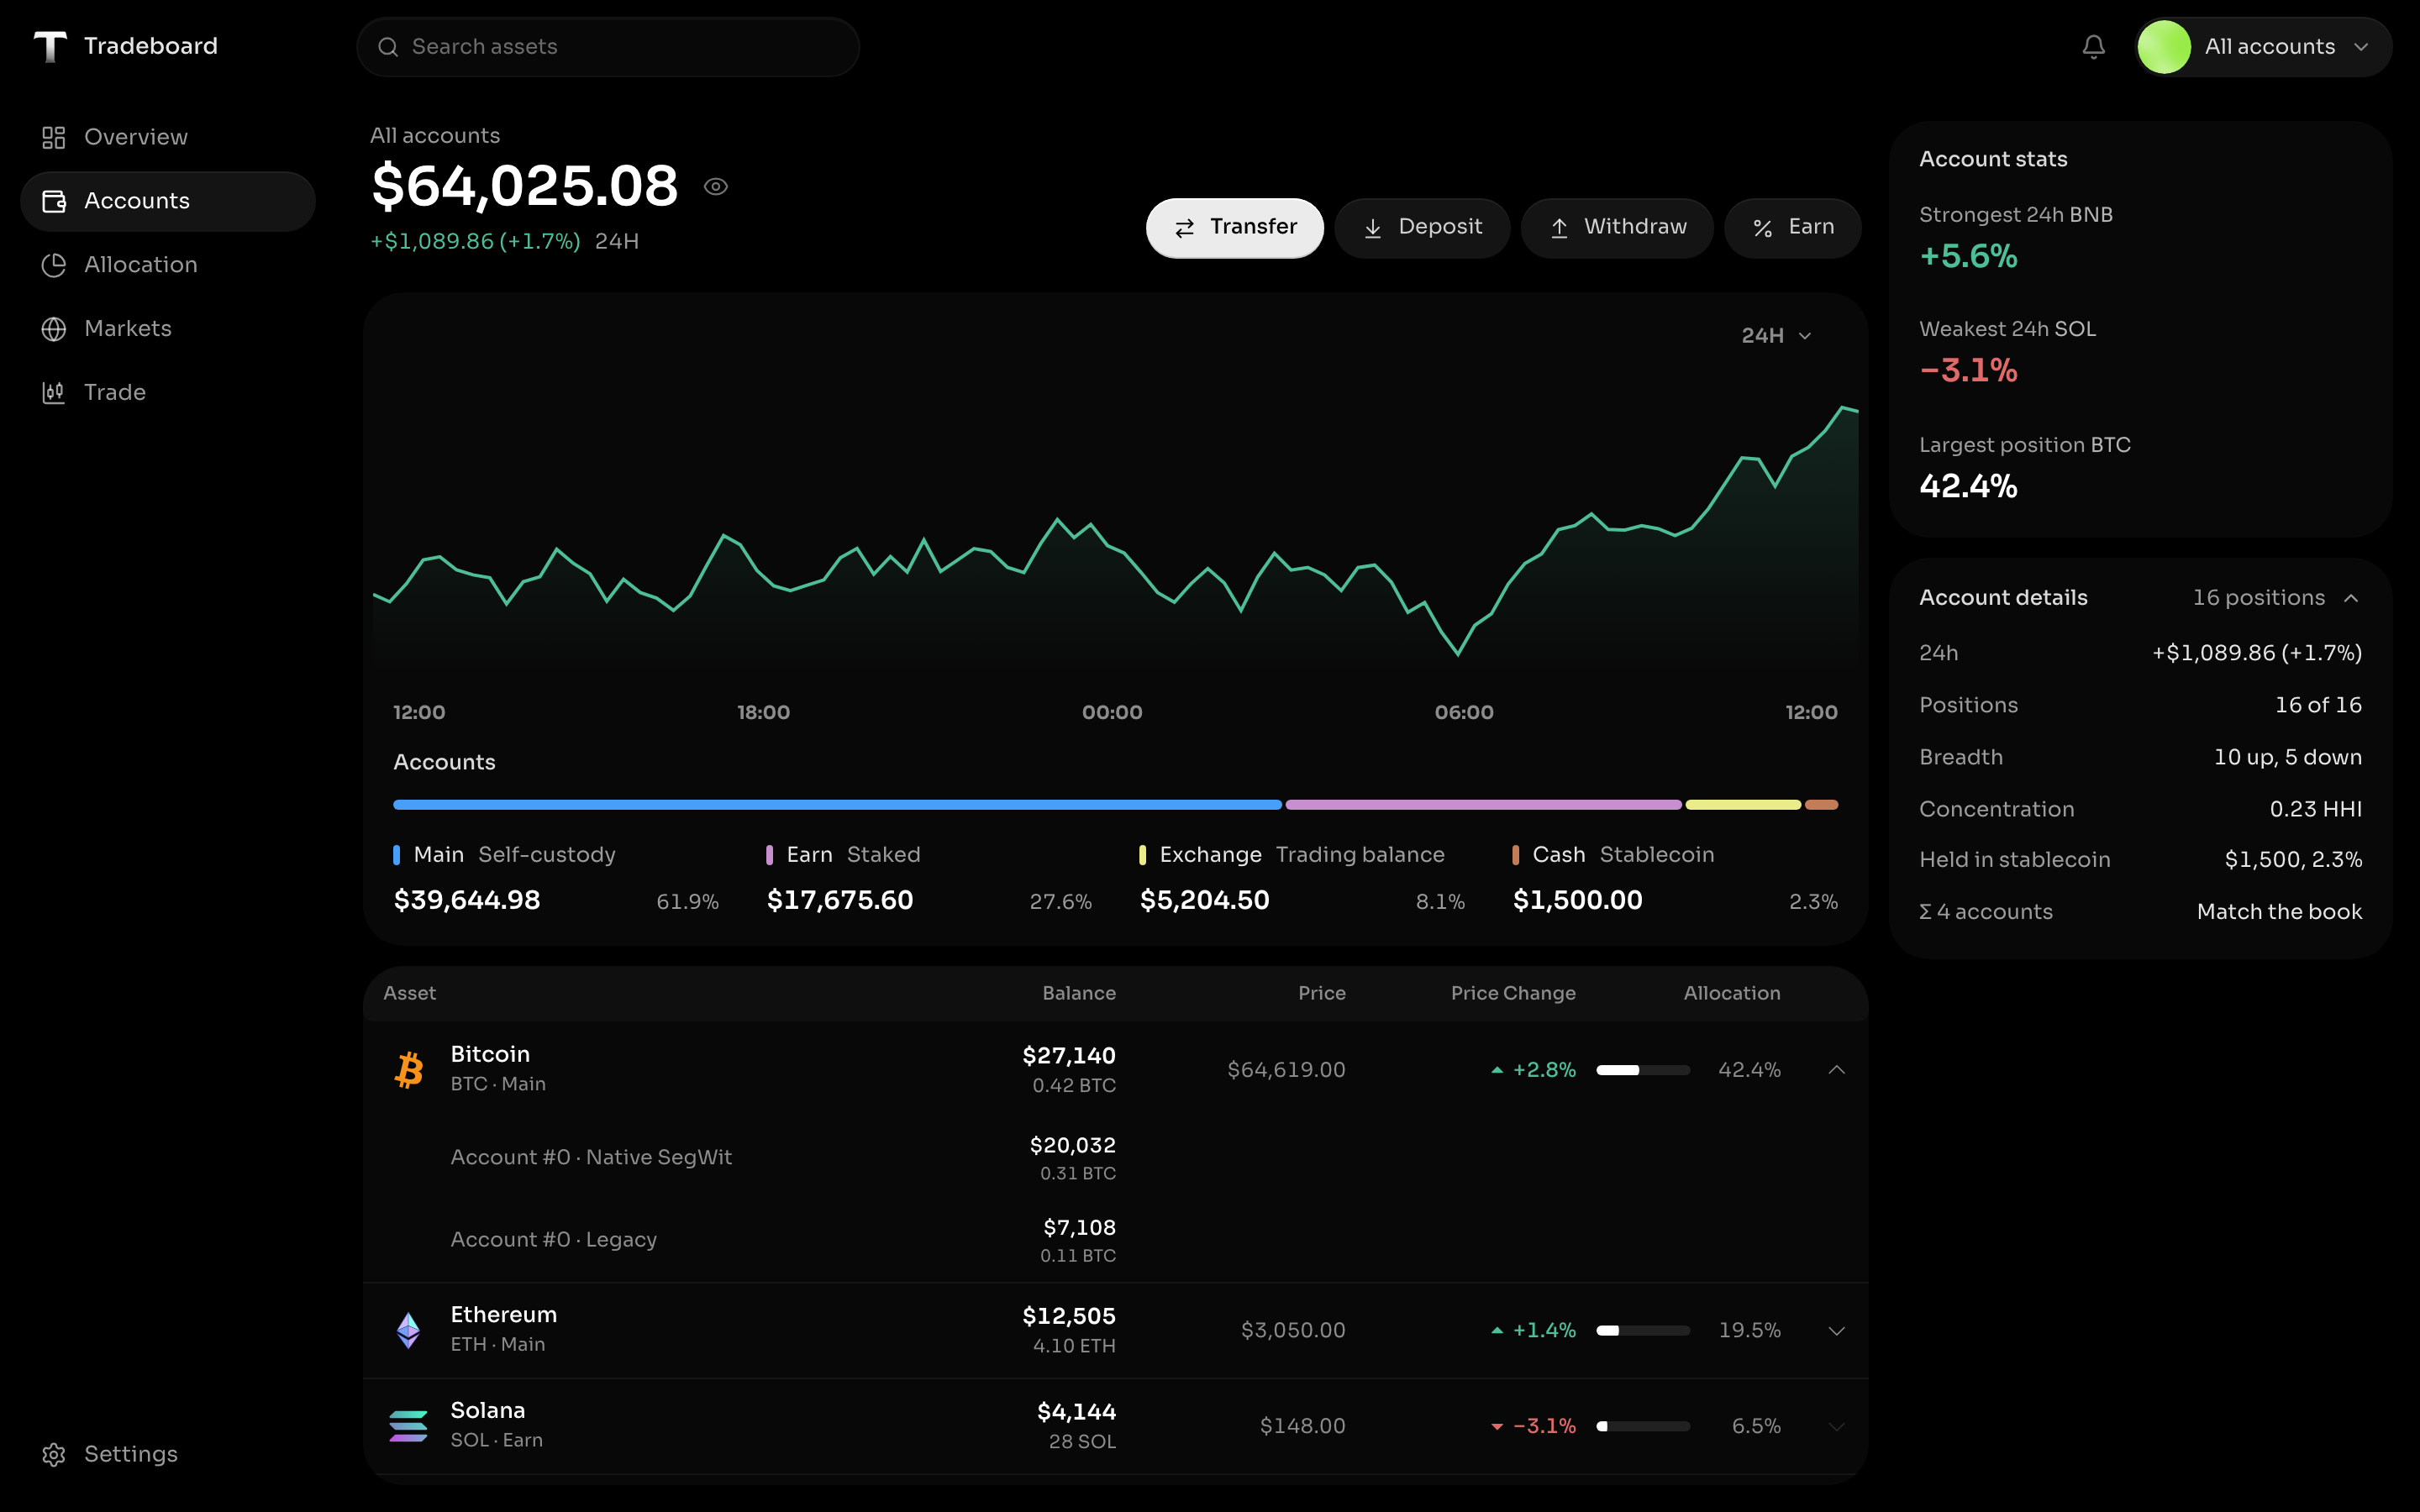This screenshot has height=1512, width=2420.
Task: Click the Earn percent icon
Action: pos(1763,229)
